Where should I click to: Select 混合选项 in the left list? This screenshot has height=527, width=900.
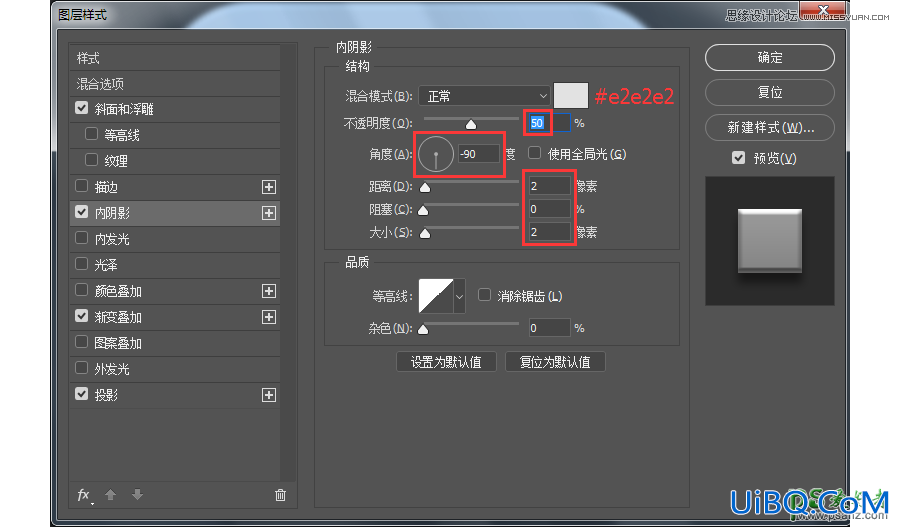tap(174, 84)
